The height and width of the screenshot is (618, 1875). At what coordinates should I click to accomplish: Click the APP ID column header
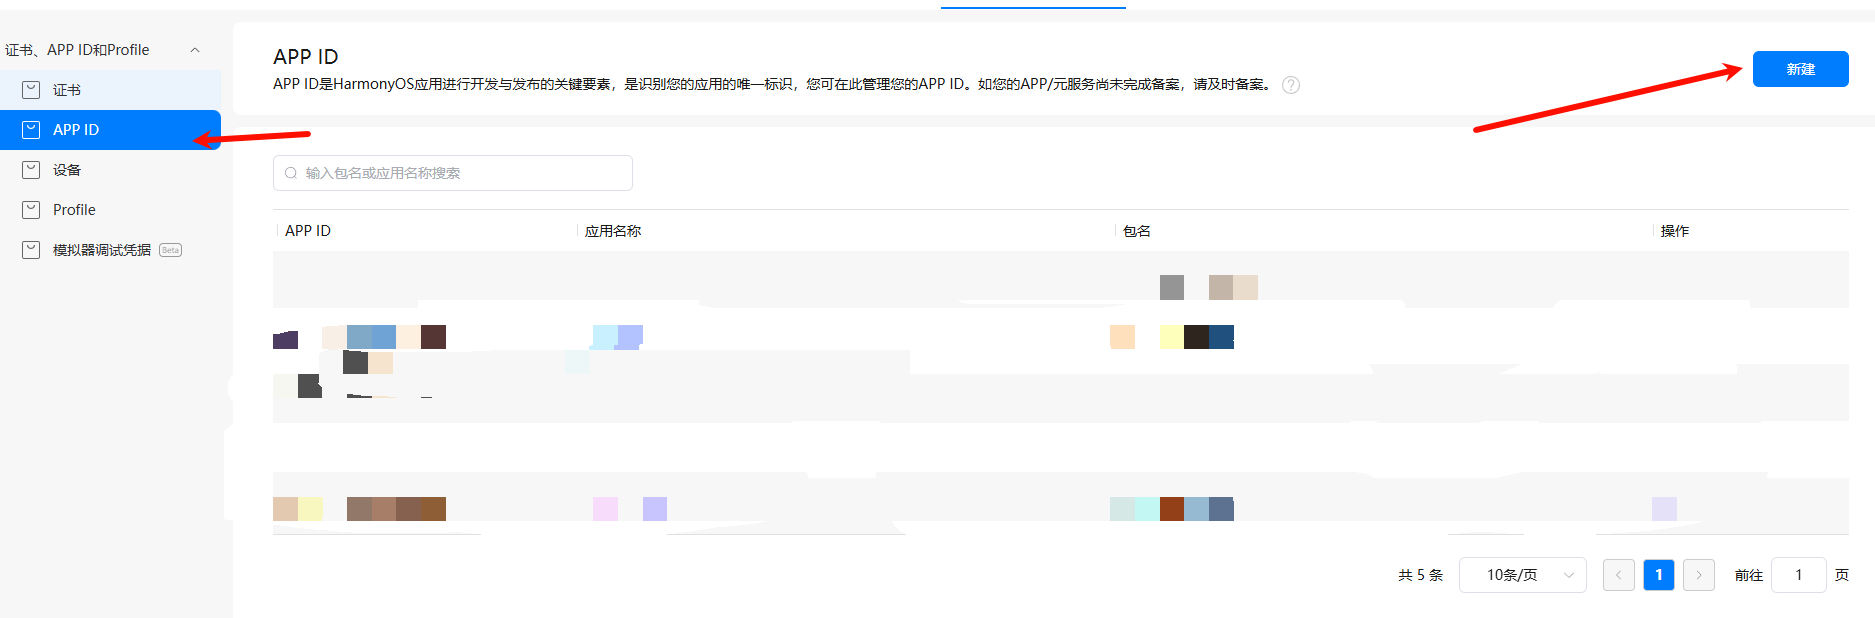pyautogui.click(x=308, y=231)
